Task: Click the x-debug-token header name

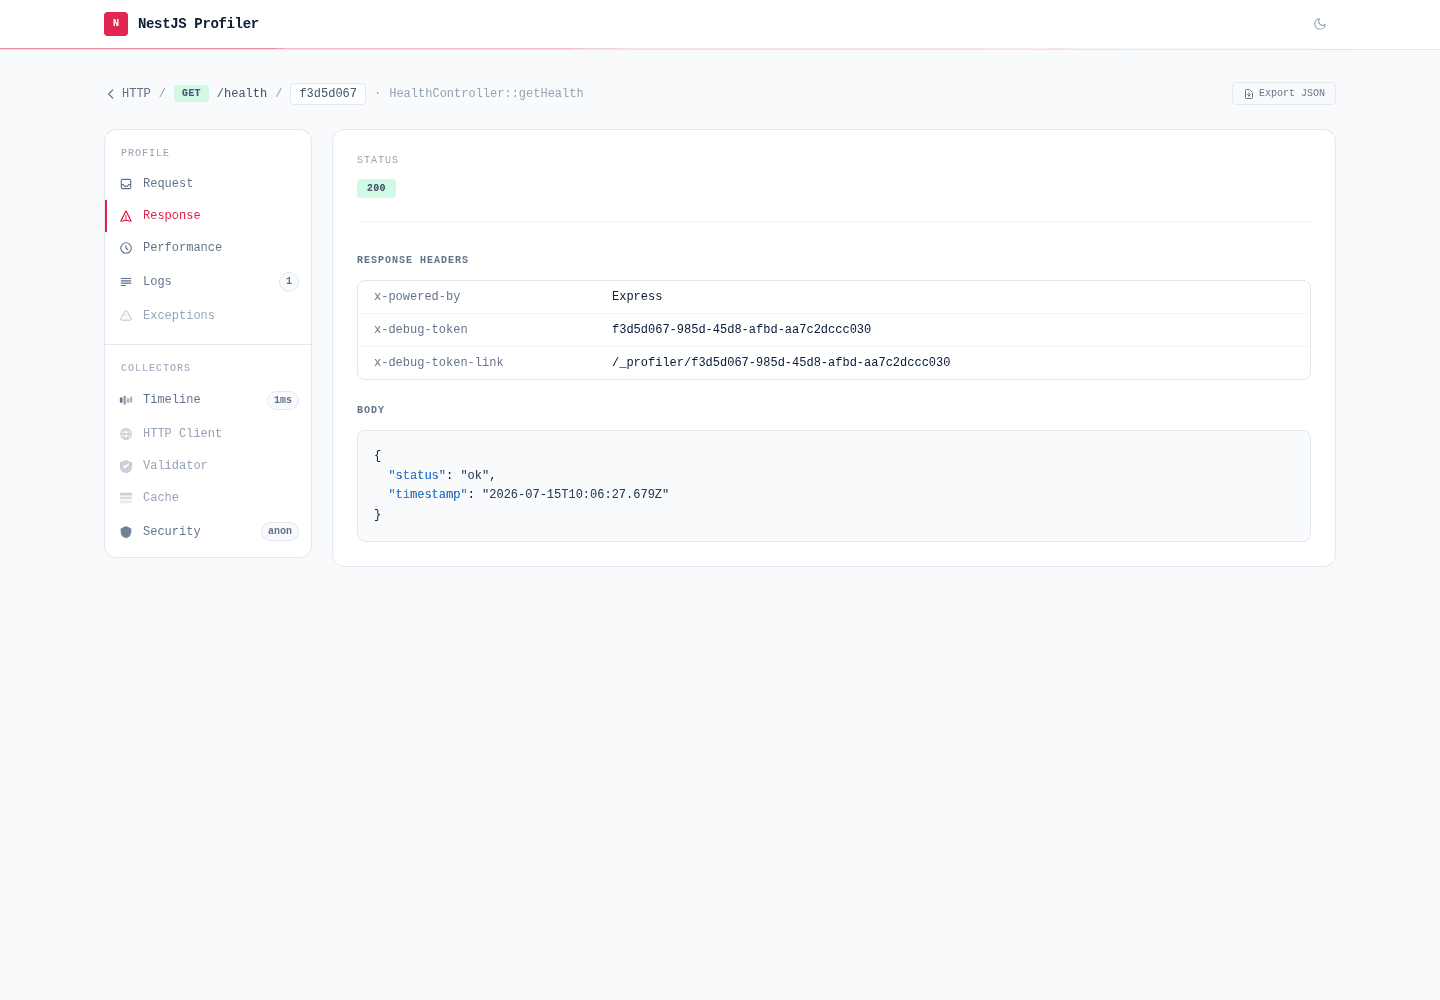Action: pos(421,330)
